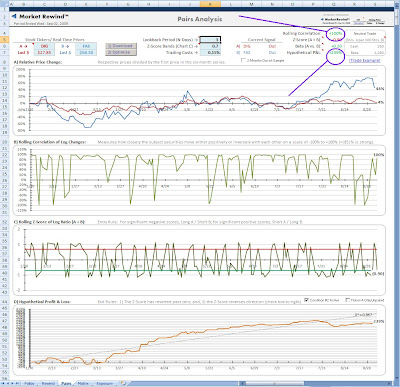
Task: Click the horizontal scrollbar left arrow
Action: click(x=242, y=383)
